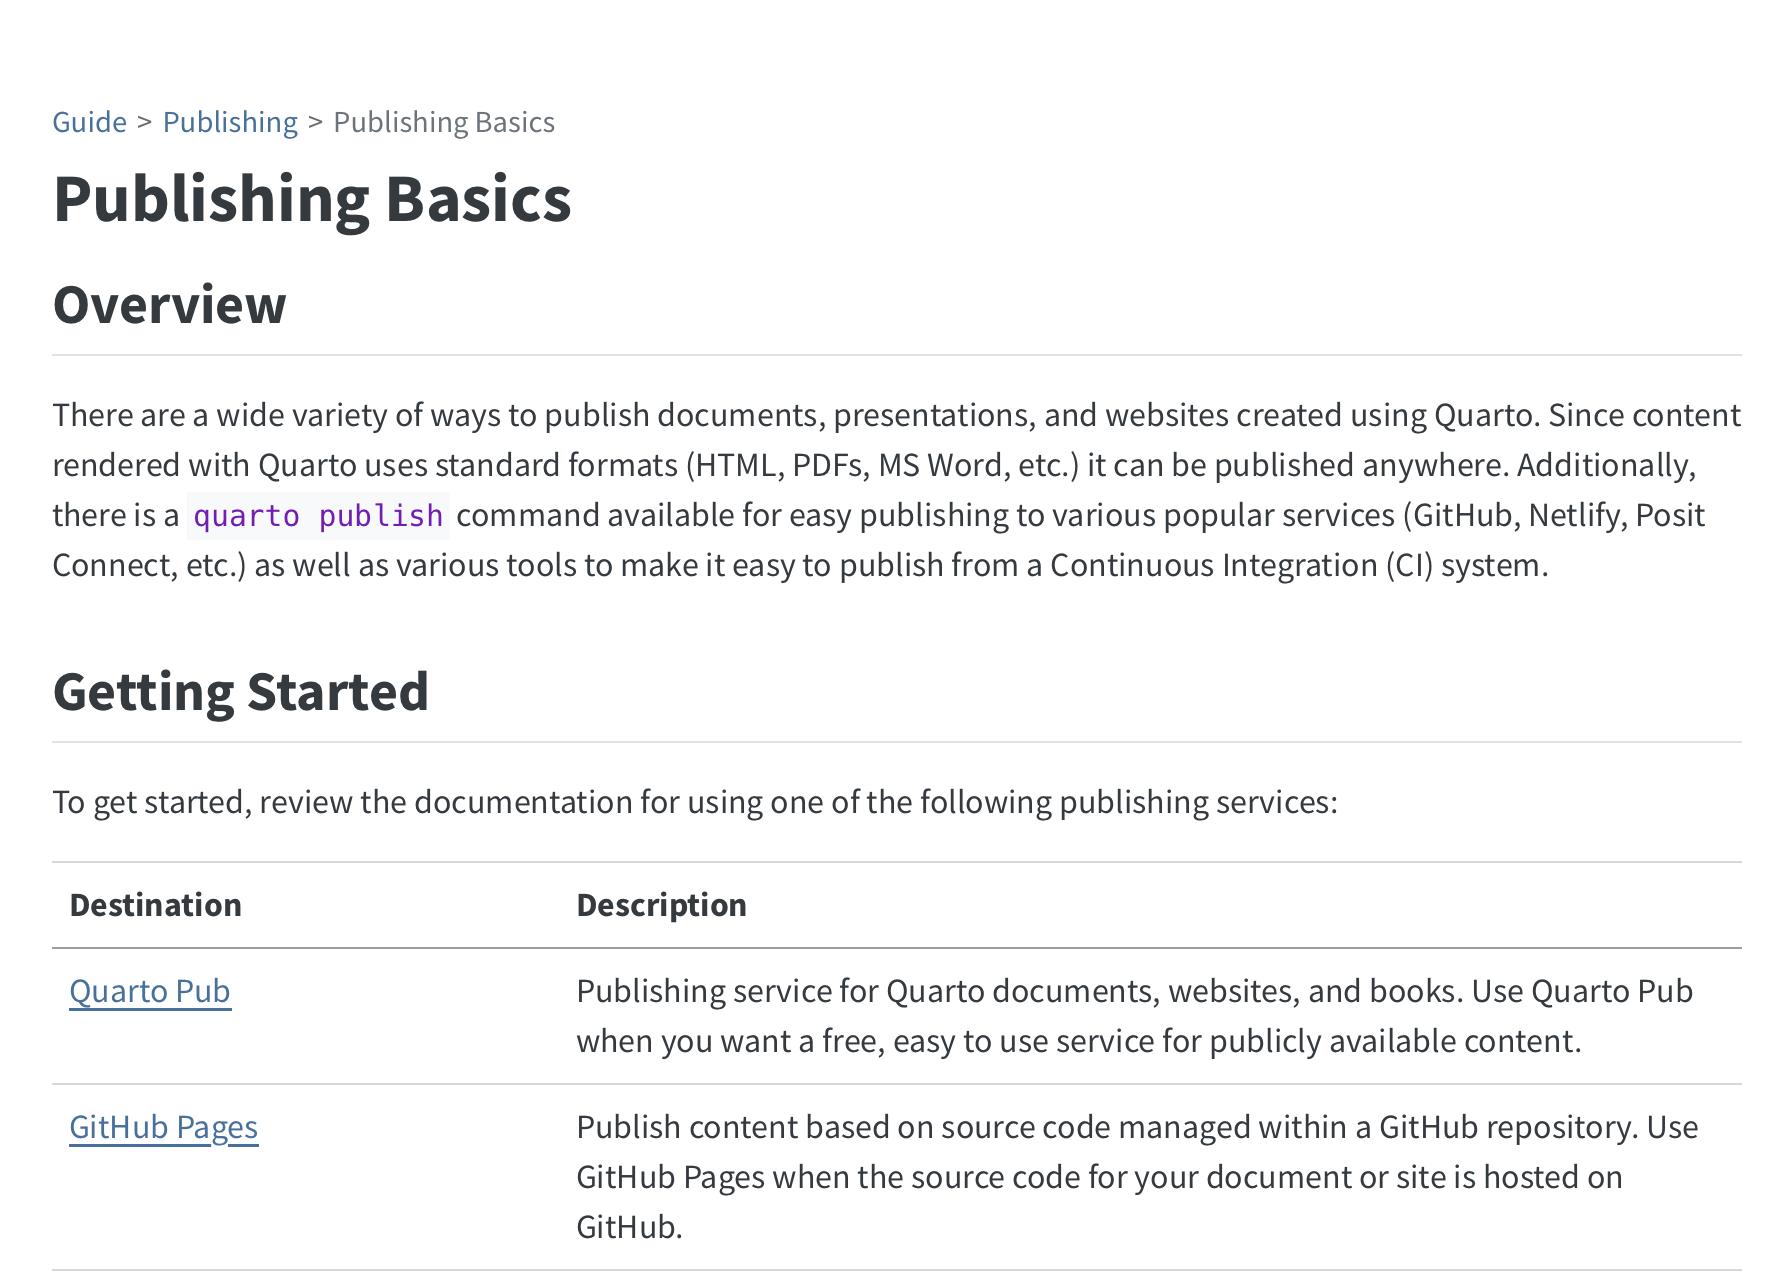
Task: Follow the GitHub Pages link
Action: click(163, 1127)
